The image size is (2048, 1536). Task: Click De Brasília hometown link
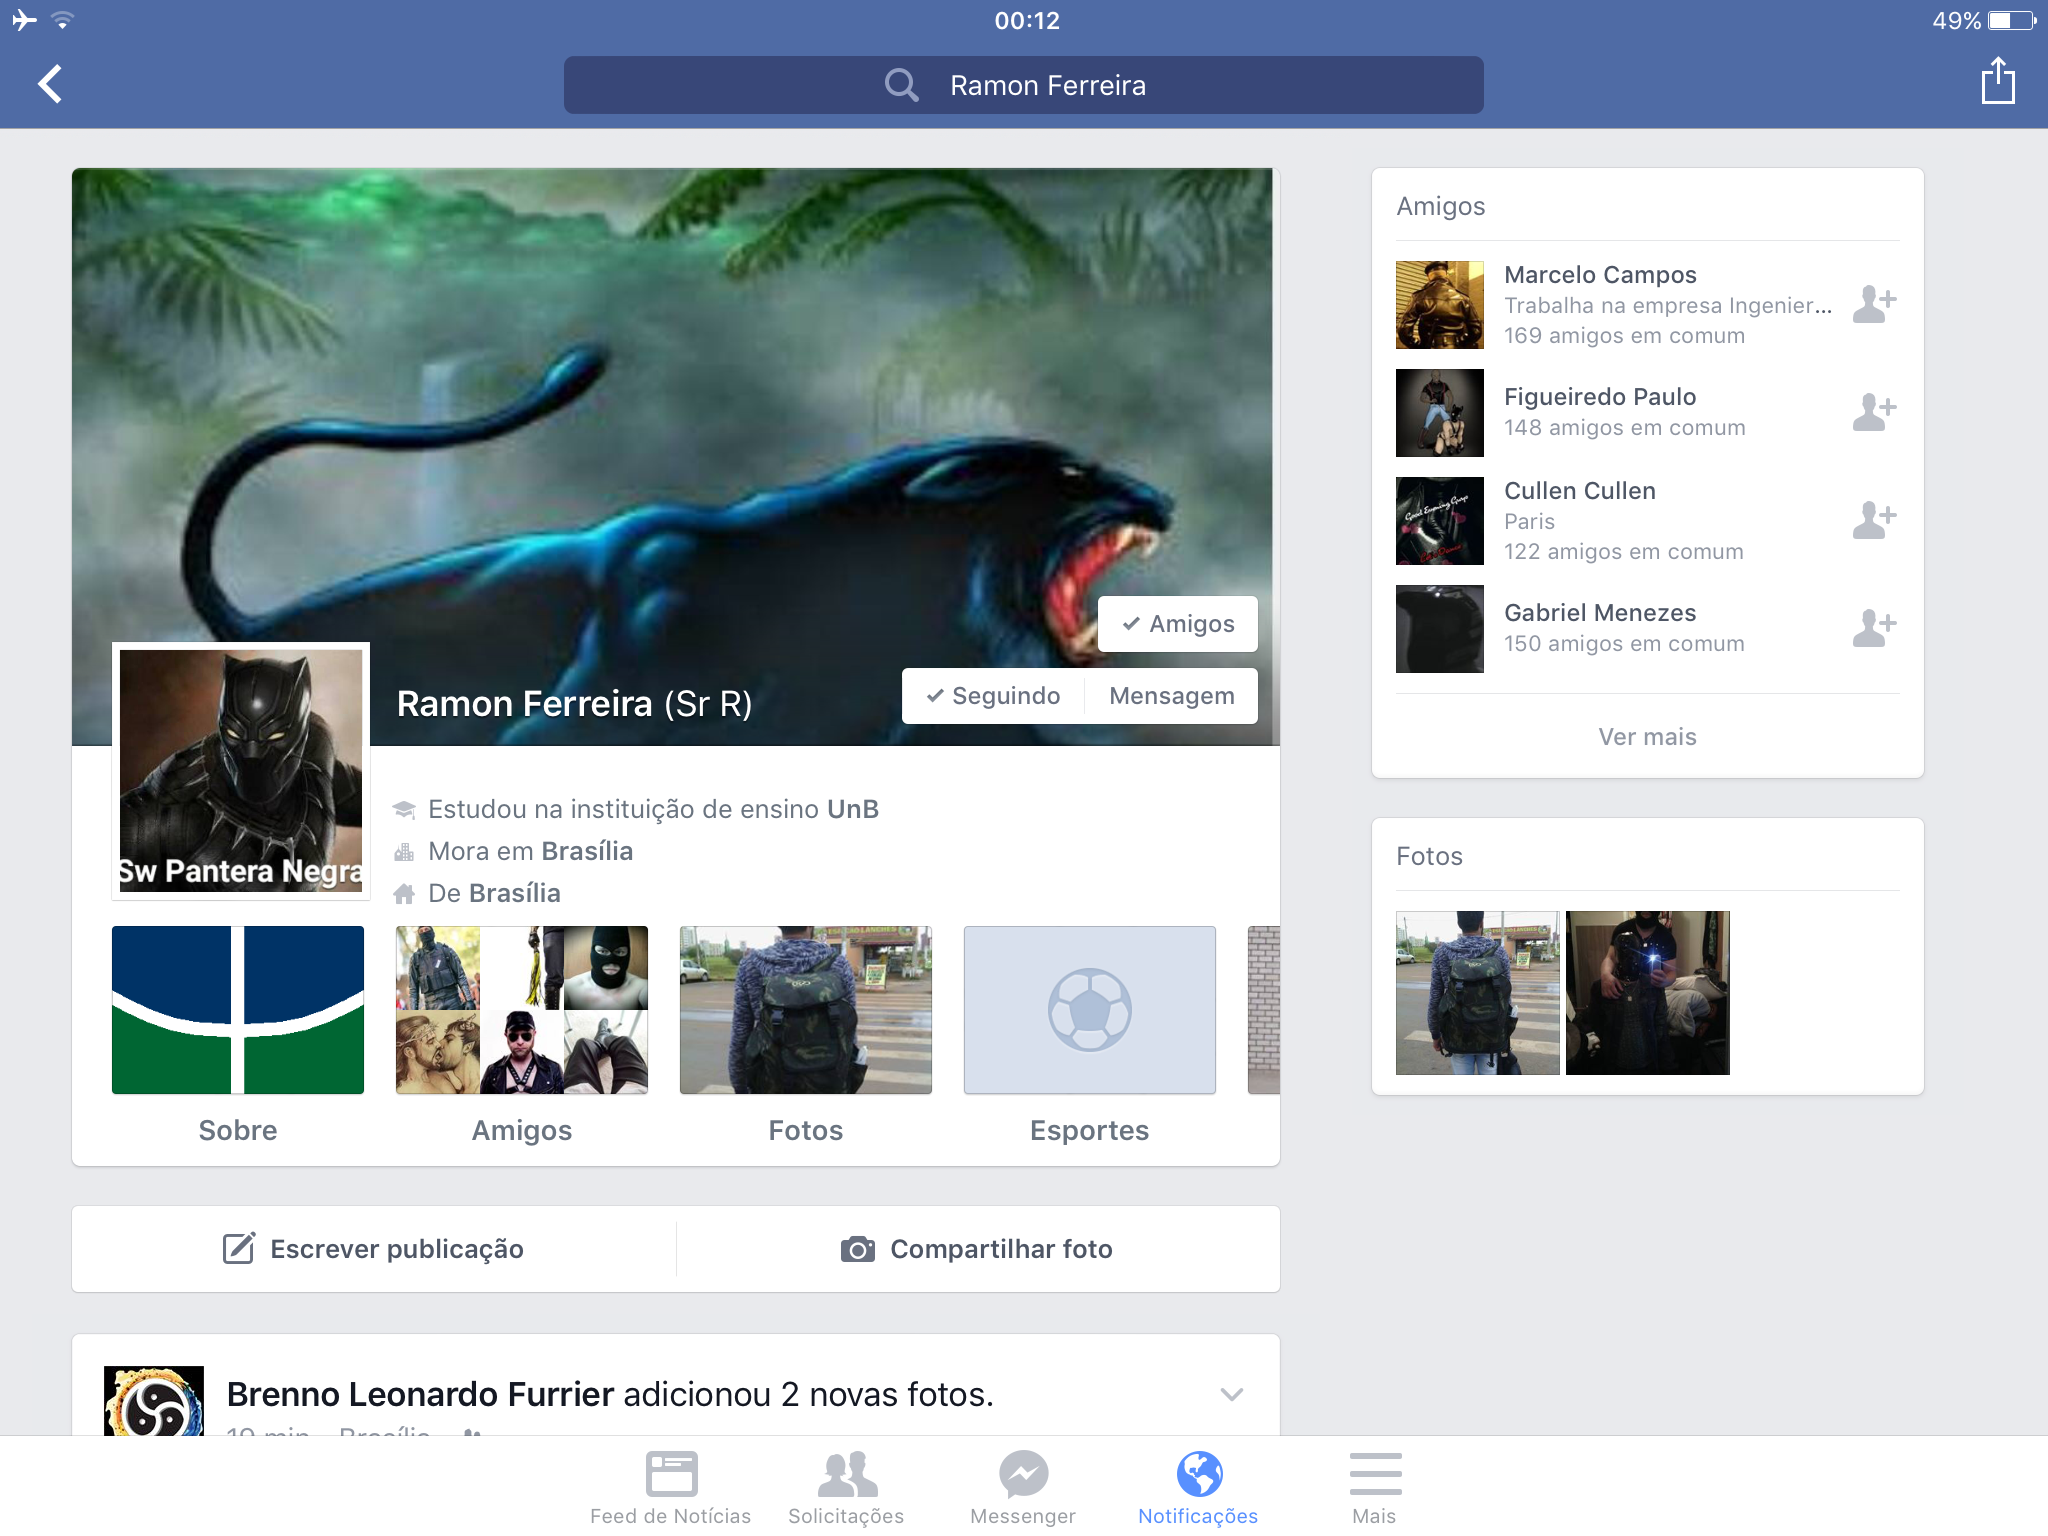tap(494, 893)
